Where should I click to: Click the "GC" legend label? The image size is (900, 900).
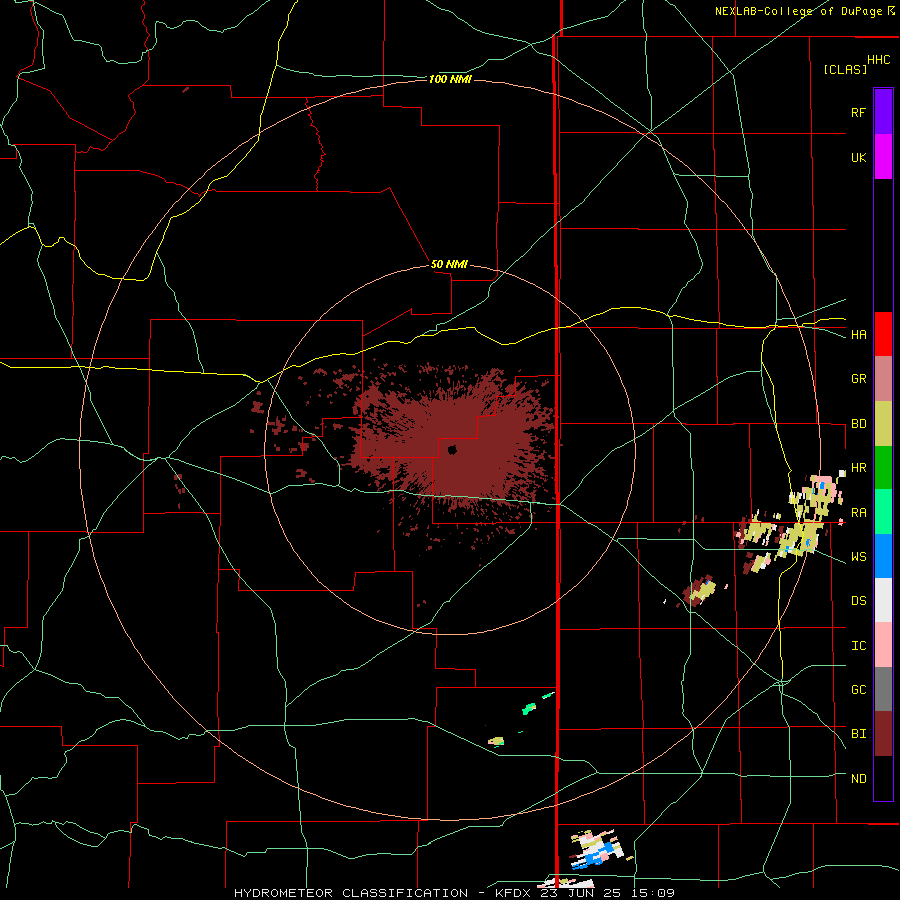coord(858,690)
